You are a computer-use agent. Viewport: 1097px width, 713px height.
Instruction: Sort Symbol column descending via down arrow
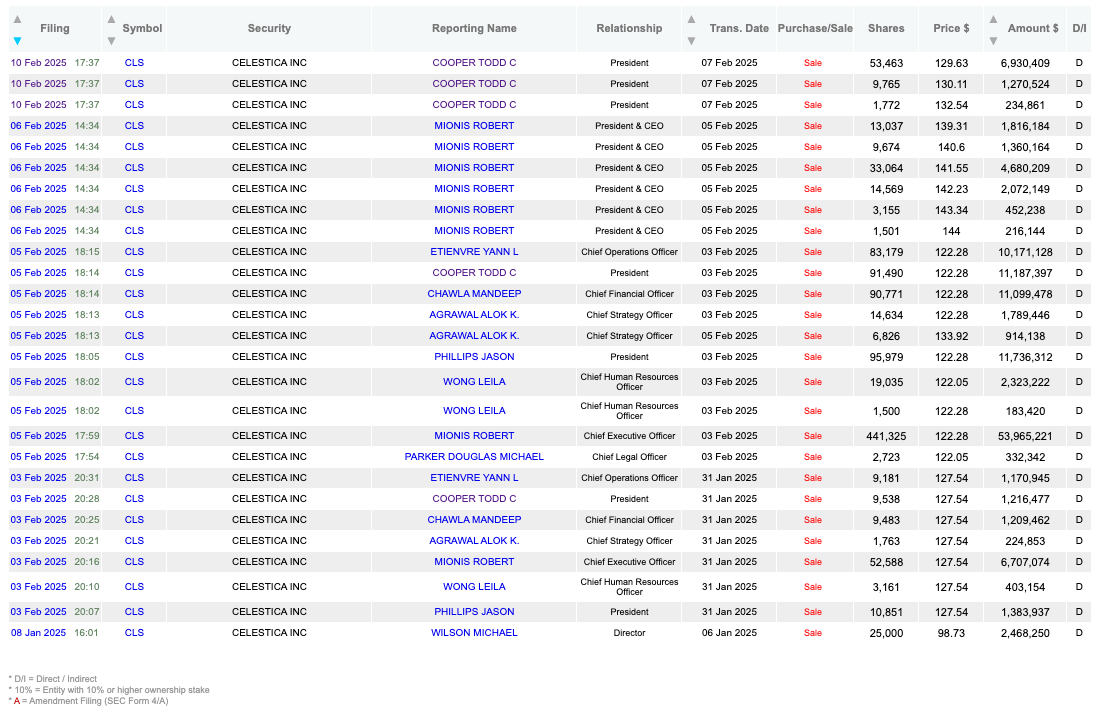click(x=111, y=41)
